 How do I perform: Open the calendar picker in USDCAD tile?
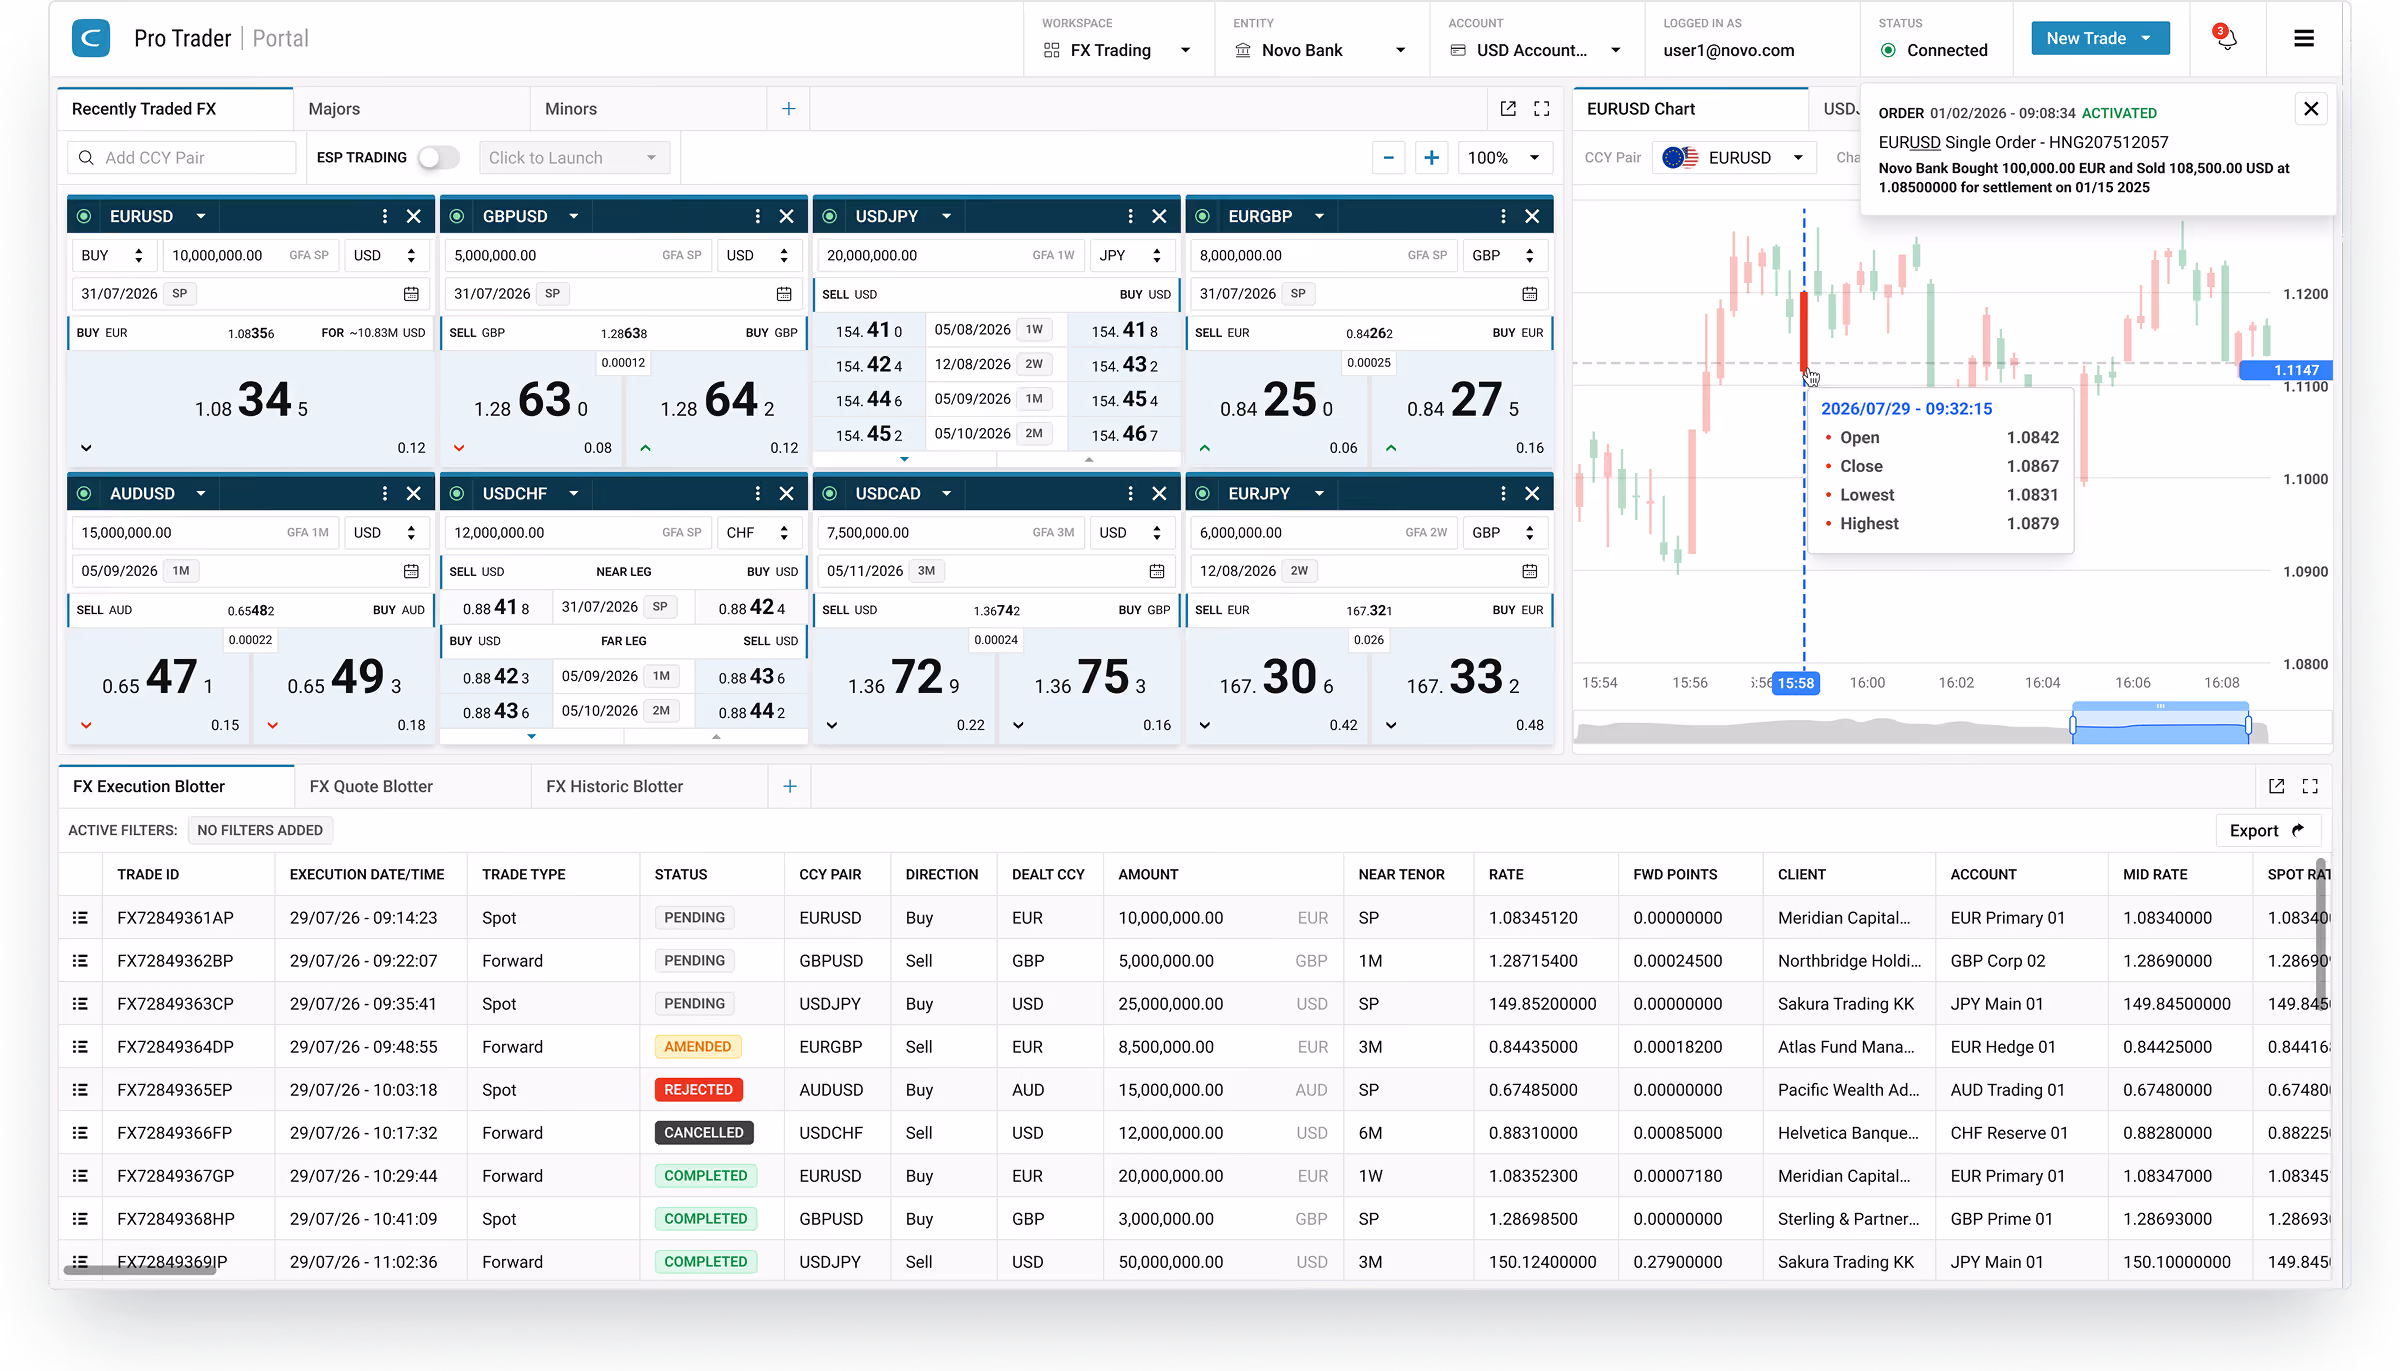1157,571
